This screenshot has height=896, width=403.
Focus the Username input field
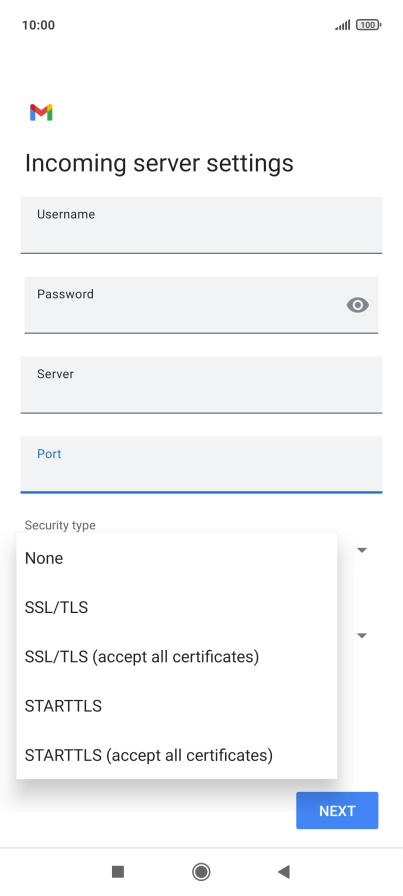201,225
